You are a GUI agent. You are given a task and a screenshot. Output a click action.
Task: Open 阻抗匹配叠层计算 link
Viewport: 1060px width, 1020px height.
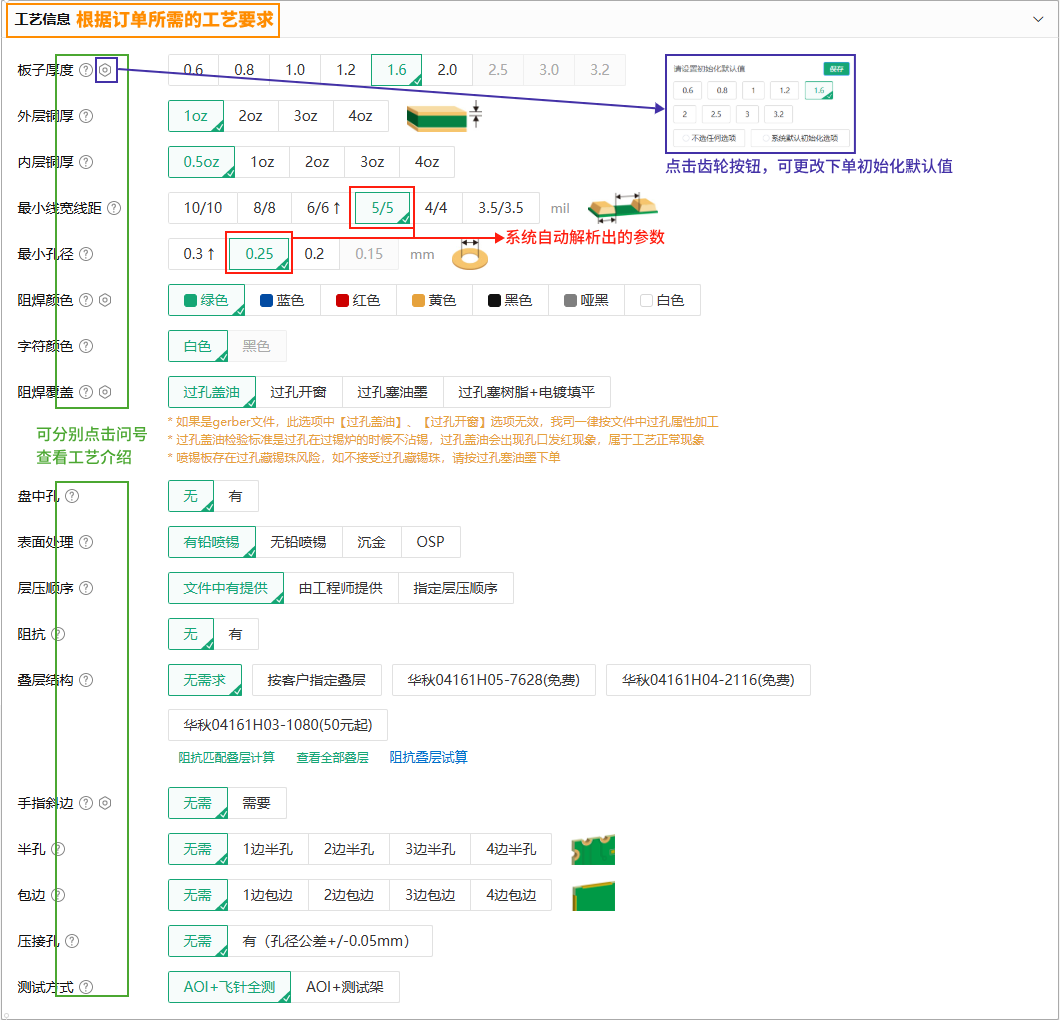226,757
